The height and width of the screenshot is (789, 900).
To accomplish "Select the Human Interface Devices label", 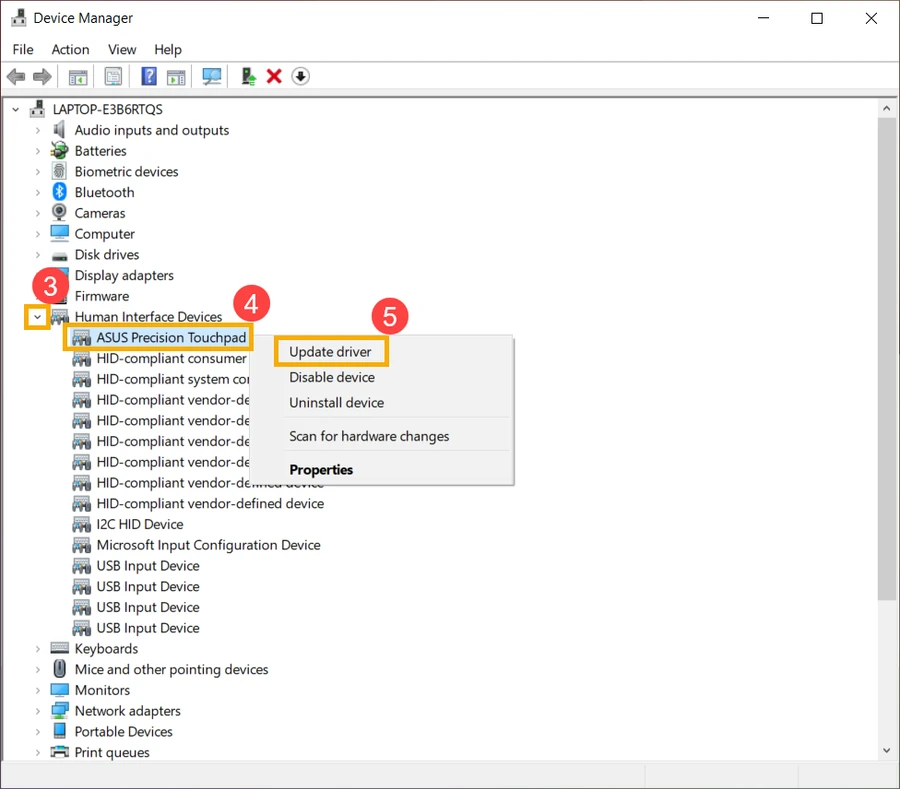I will (148, 317).
